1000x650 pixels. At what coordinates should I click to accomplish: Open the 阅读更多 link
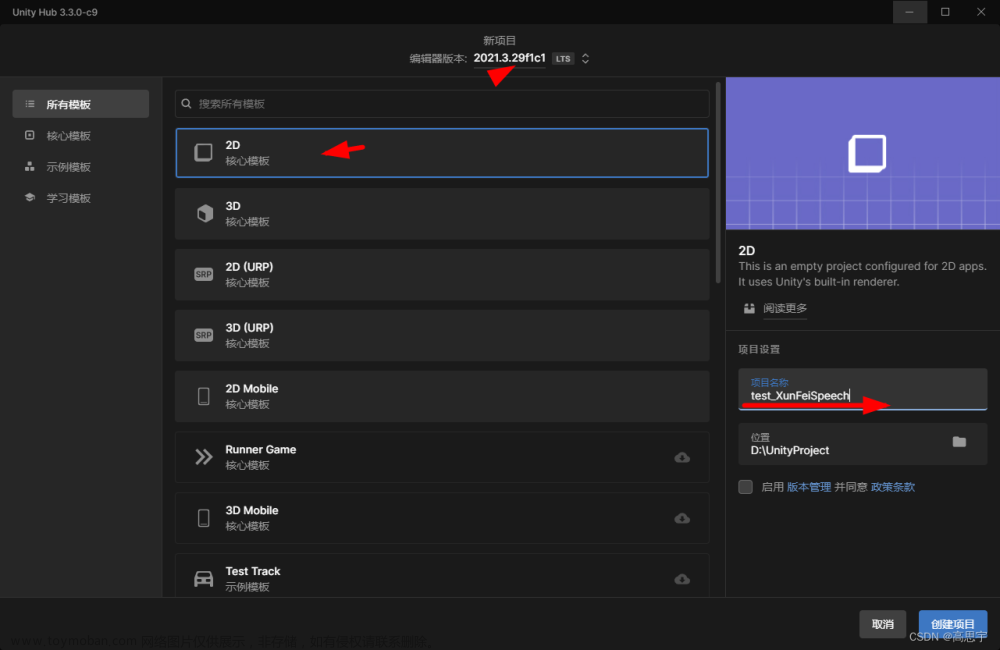tap(785, 309)
